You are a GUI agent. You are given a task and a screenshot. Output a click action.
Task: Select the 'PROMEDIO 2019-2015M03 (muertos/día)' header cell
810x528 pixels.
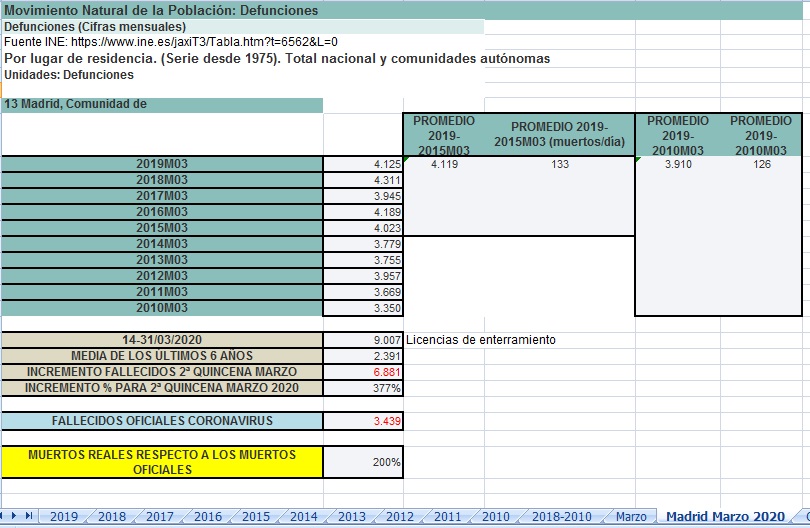click(559, 134)
